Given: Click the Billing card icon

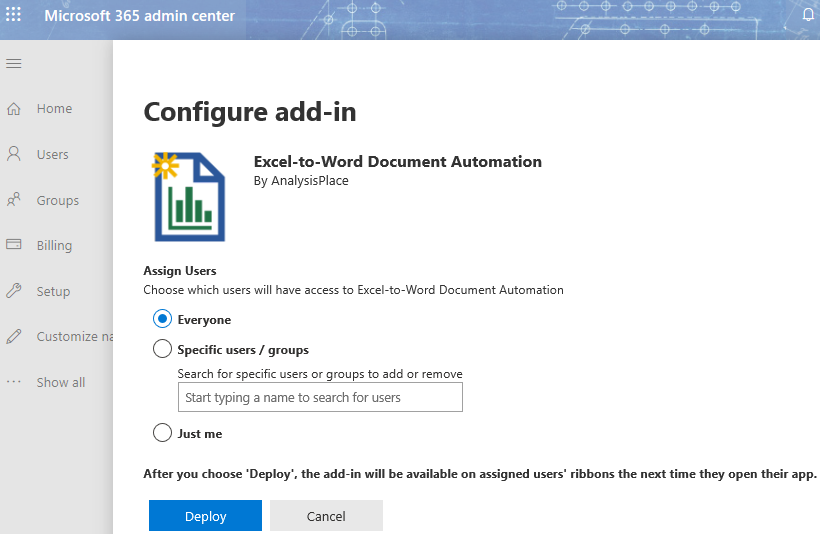Looking at the screenshot, I should (14, 244).
